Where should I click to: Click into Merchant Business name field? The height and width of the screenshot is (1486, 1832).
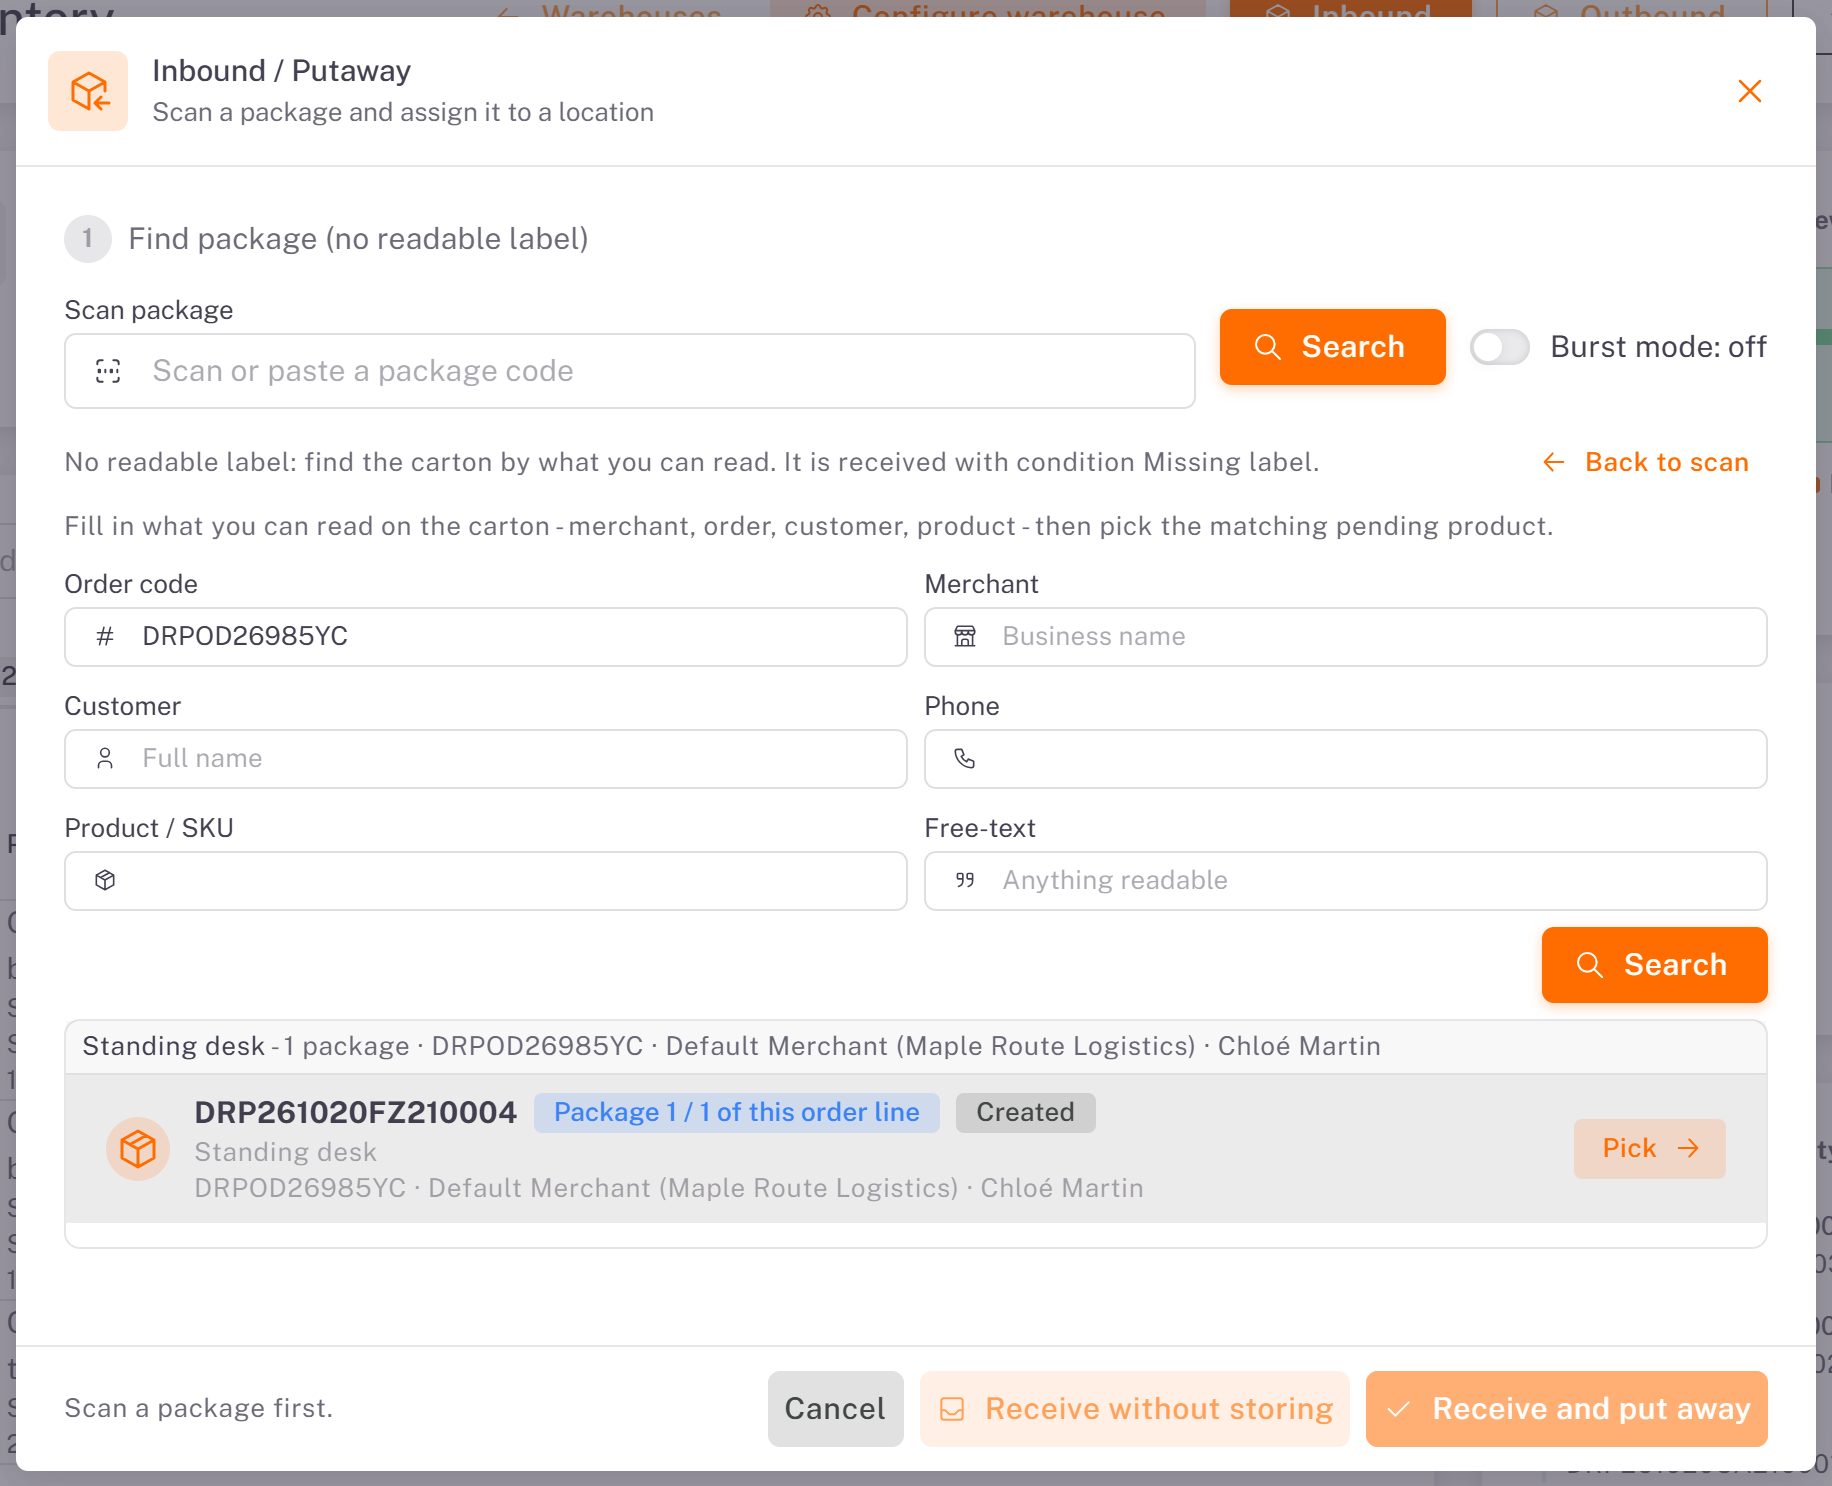coord(1346,637)
